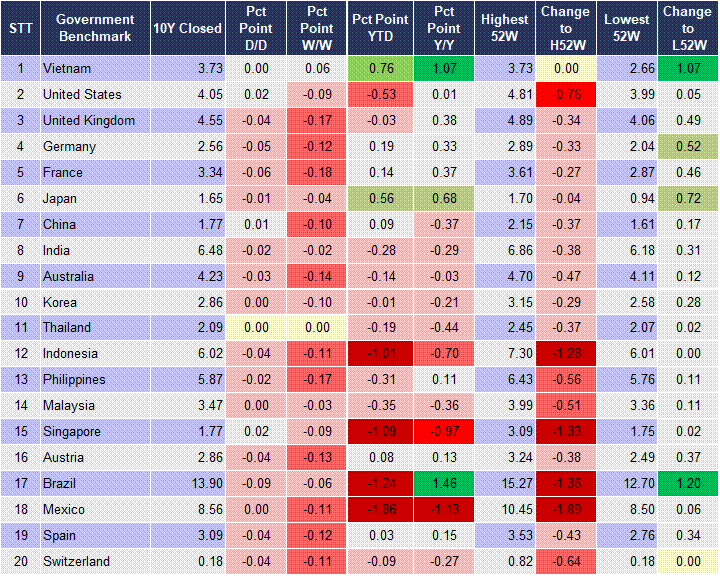Image resolution: width=720 pixels, height=576 pixels.
Task: Select Singapore's red -0.97 Y/Y cell
Action: pos(442,432)
